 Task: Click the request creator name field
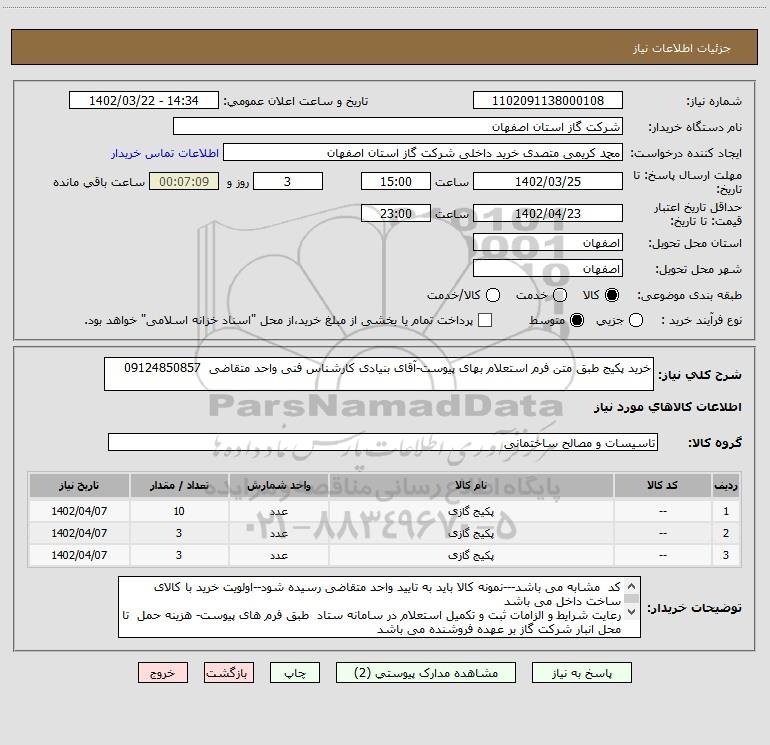(x=423, y=152)
